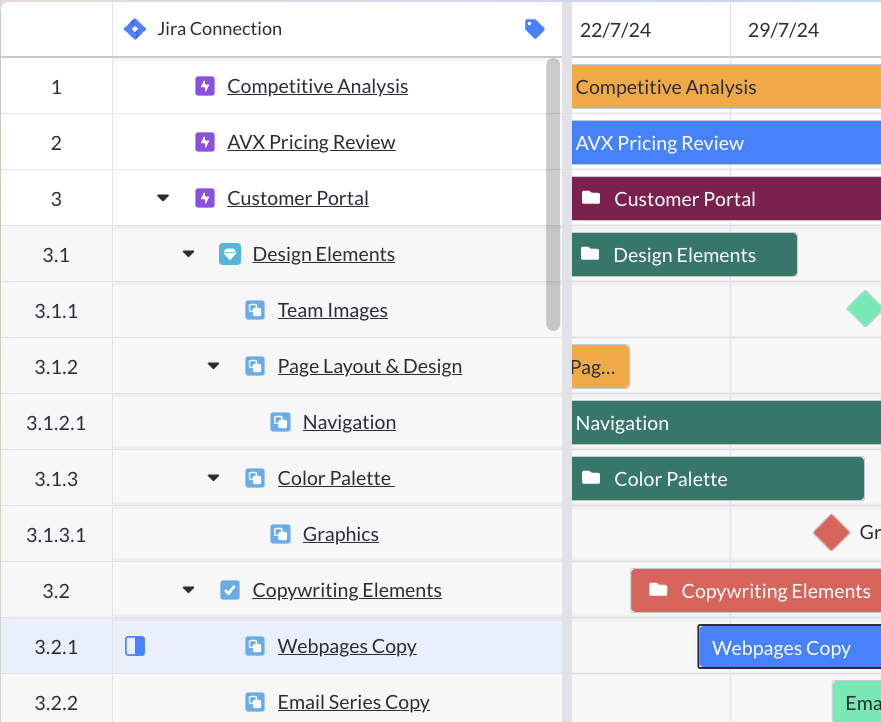Select row number 3.1.3.1
The width and height of the screenshot is (881, 722).
coord(56,534)
